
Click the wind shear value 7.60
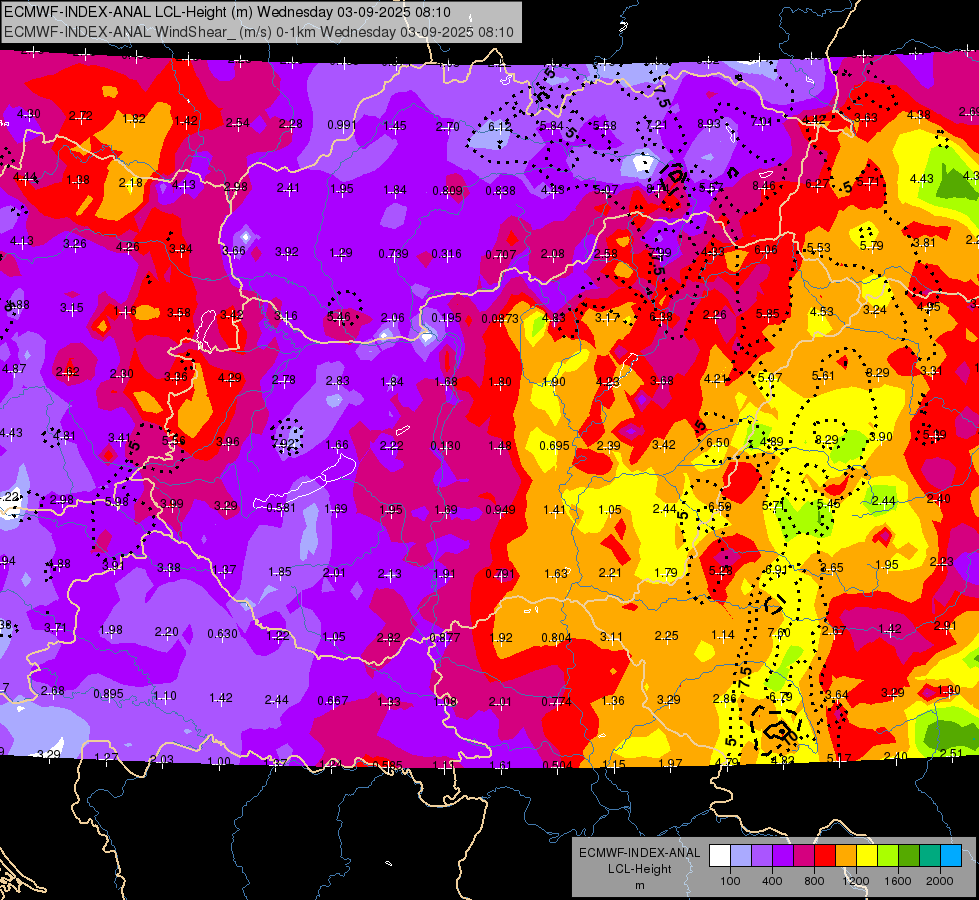[x=779, y=633]
